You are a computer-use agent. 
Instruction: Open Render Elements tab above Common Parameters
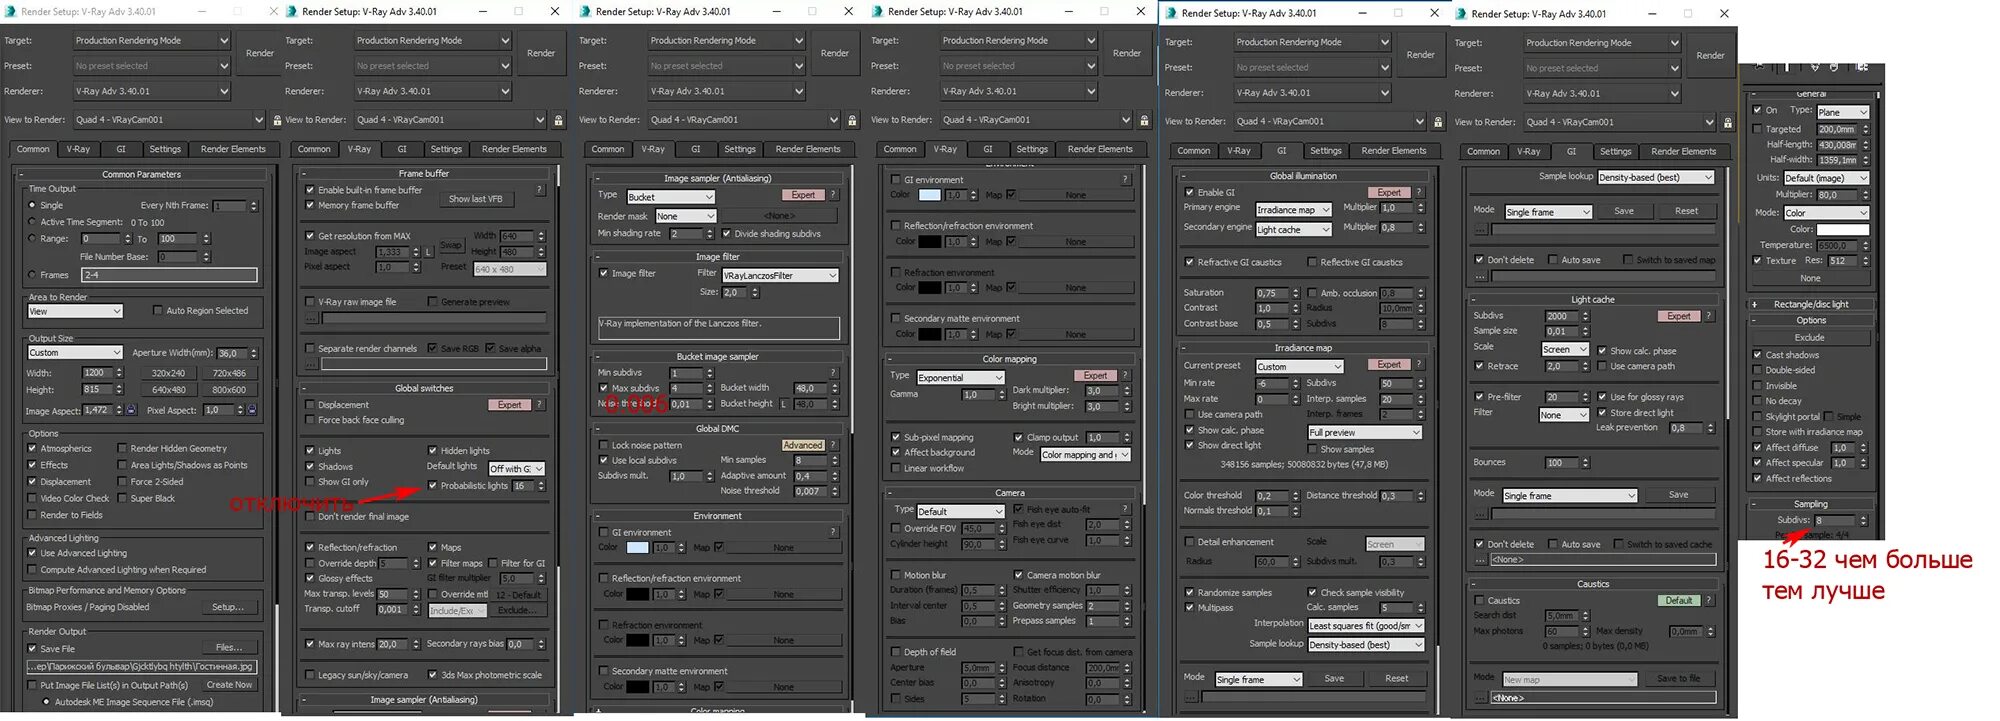pos(233,149)
